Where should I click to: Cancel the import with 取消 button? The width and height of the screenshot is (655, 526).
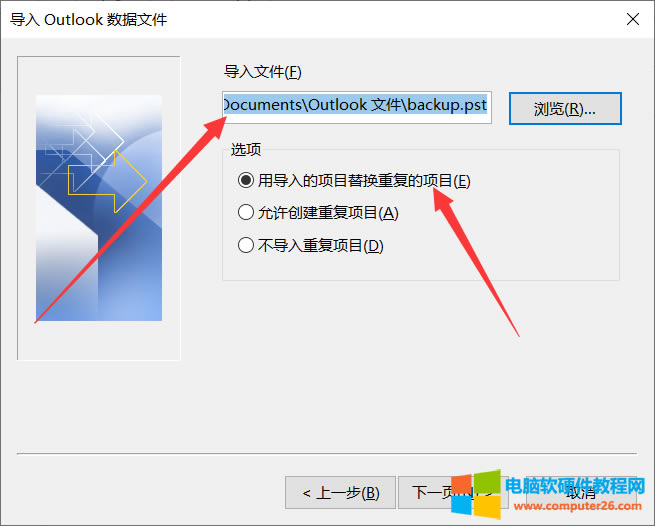tap(581, 493)
